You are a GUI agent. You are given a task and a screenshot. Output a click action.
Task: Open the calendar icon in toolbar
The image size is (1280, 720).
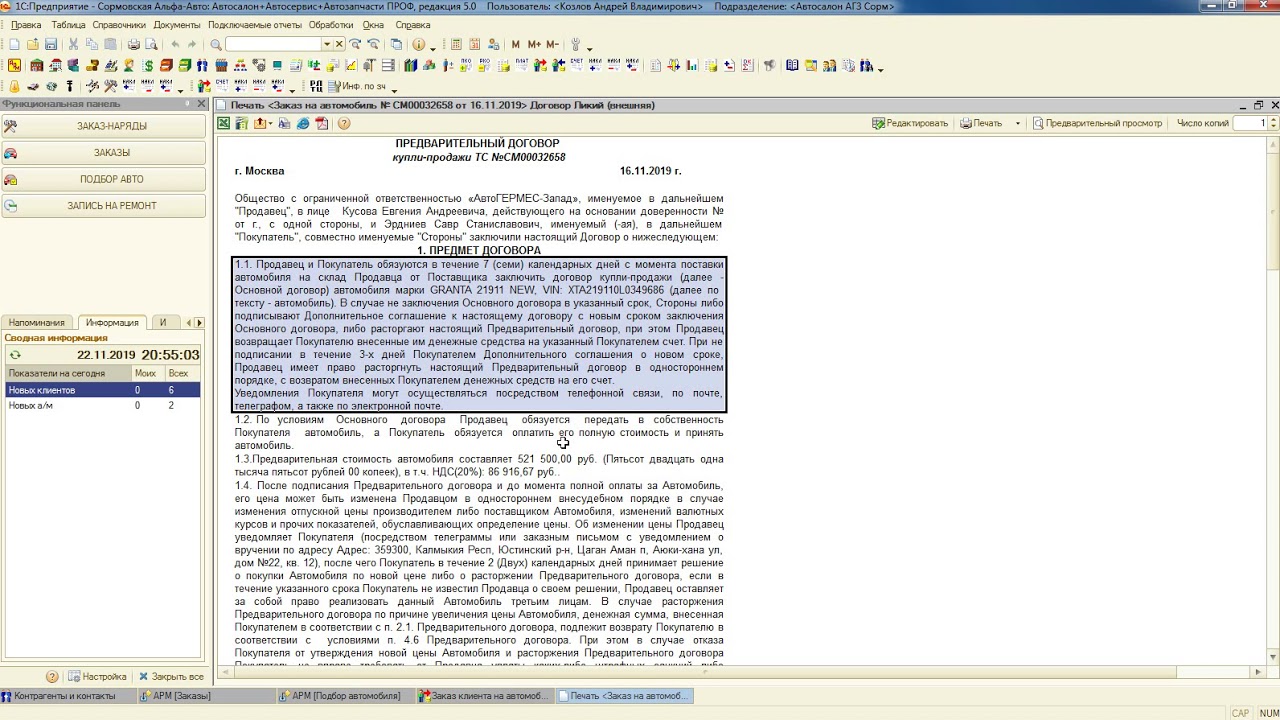tap(475, 44)
